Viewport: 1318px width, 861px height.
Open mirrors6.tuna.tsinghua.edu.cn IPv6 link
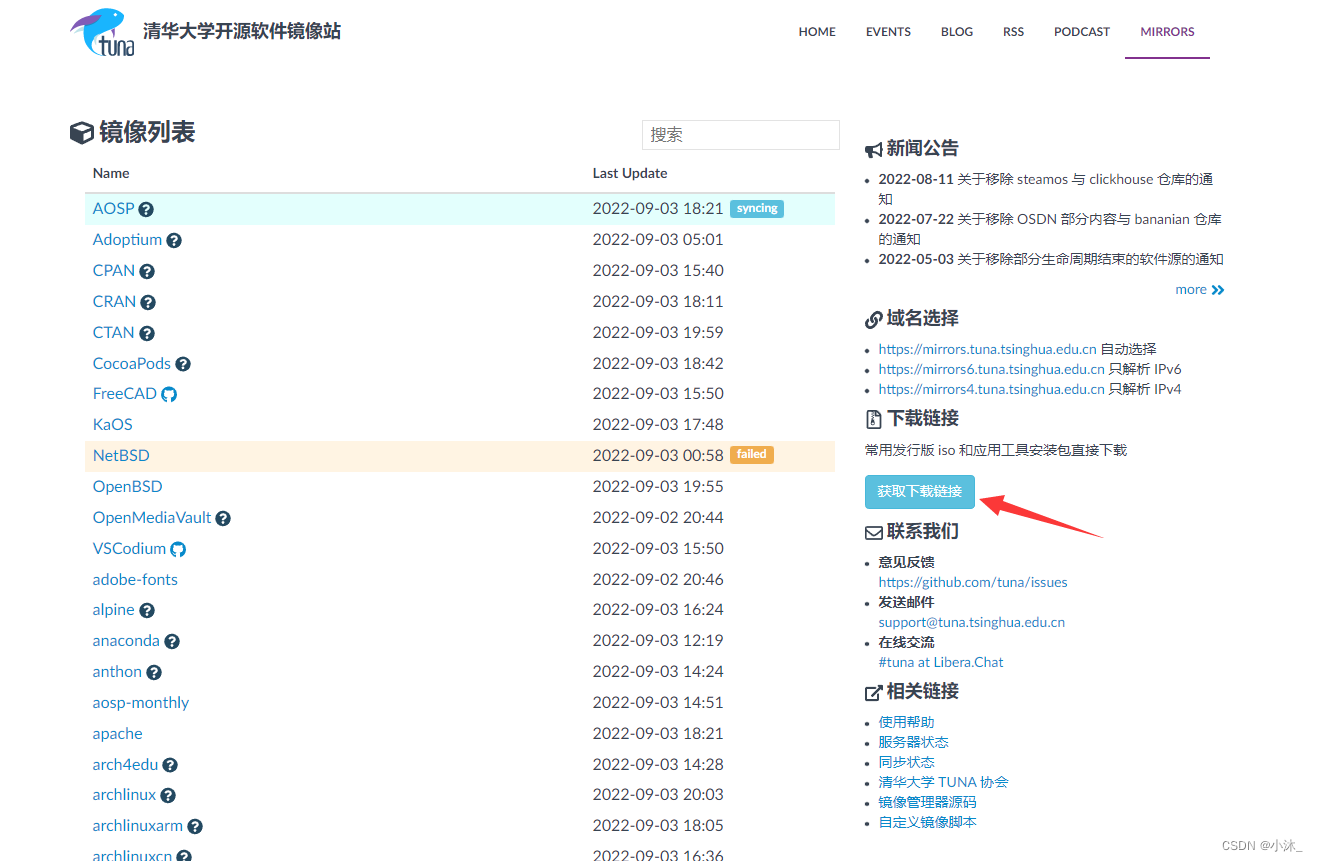(991, 369)
